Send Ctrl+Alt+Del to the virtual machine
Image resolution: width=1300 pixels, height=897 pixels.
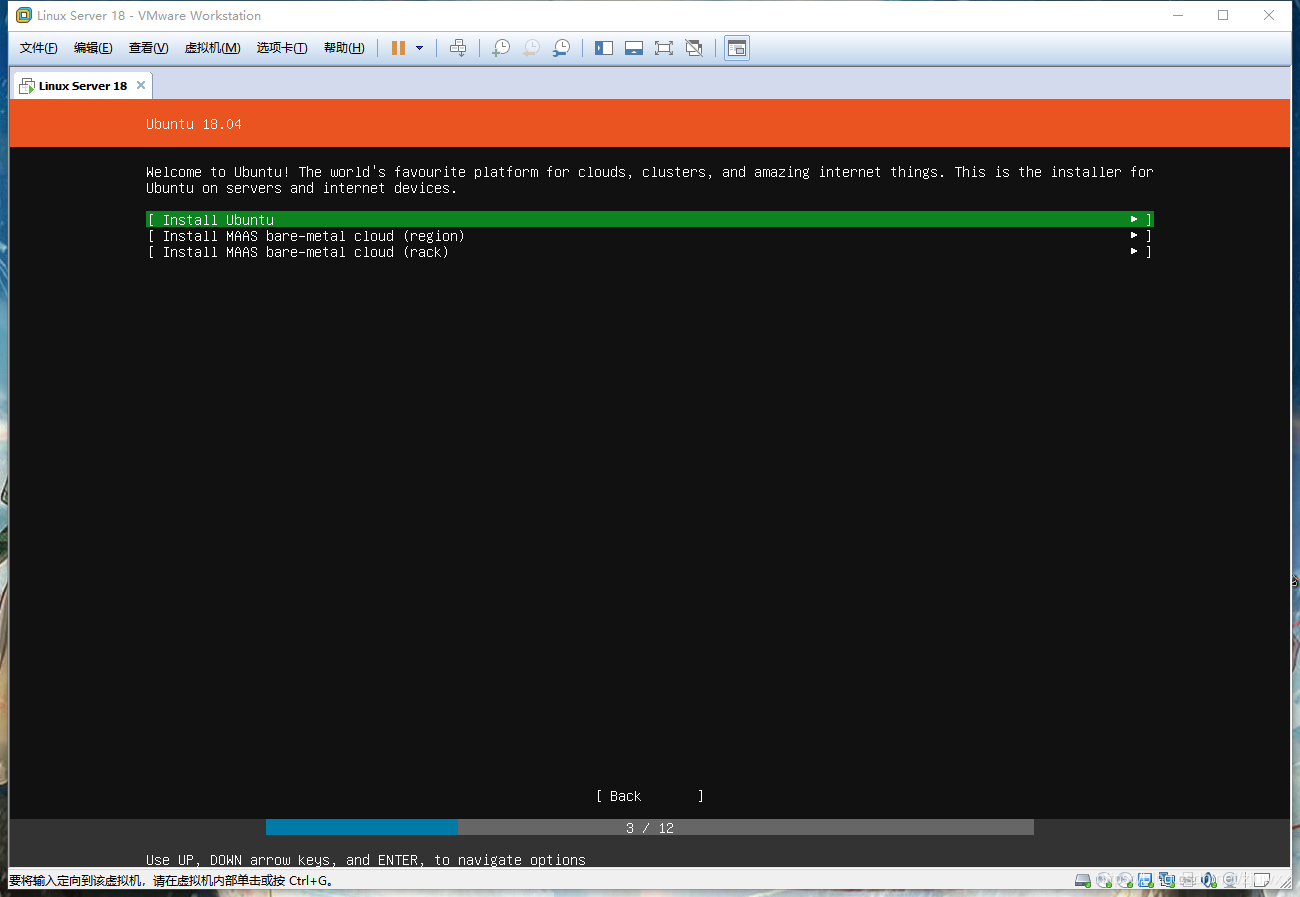[458, 48]
